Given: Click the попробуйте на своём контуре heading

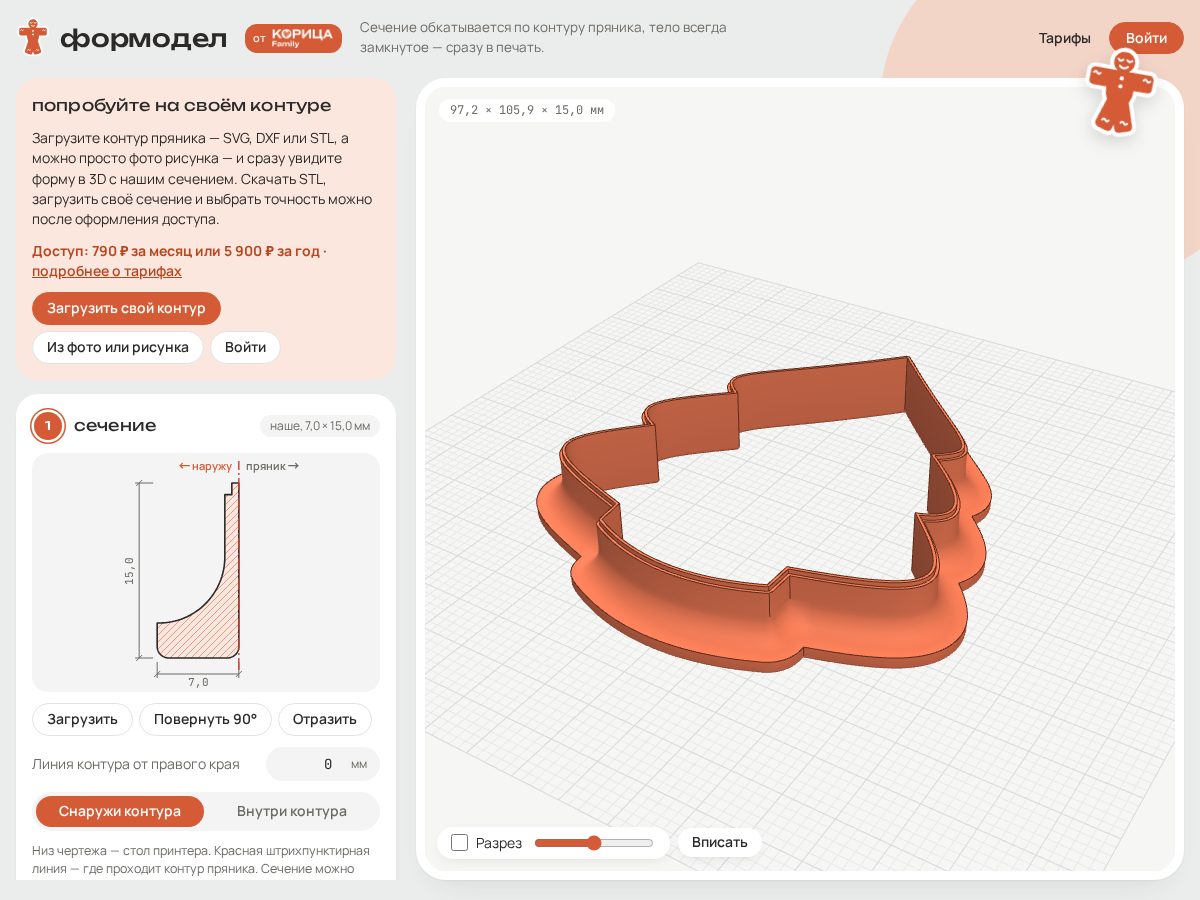Looking at the screenshot, I should coord(181,105).
